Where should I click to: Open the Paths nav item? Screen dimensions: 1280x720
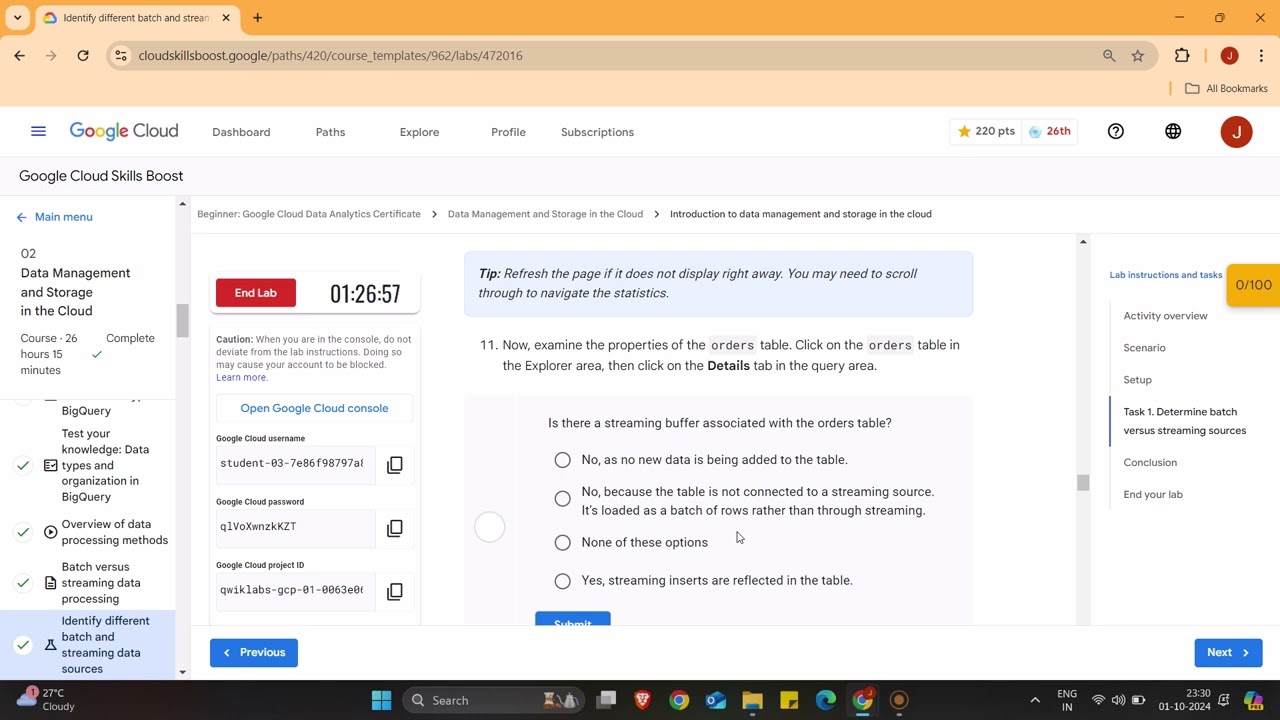click(330, 132)
